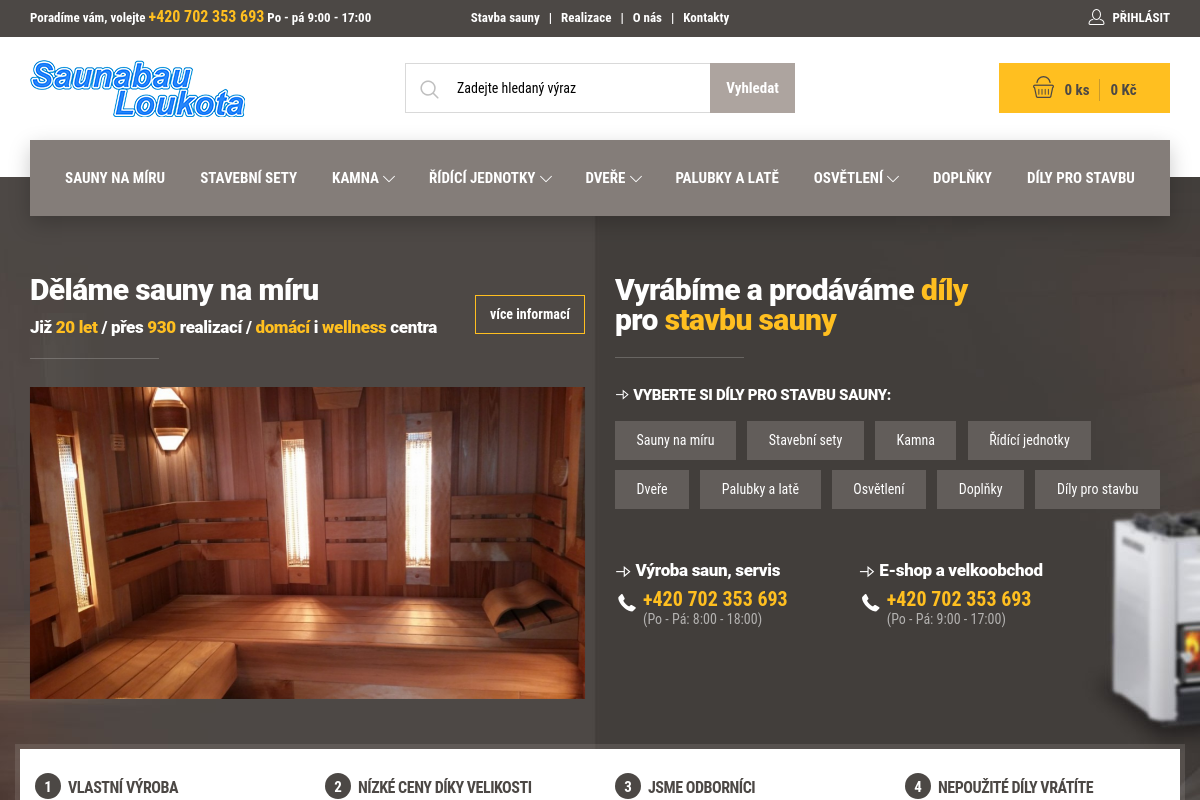
Task: Open the Stavba sauny top link
Action: pos(505,18)
